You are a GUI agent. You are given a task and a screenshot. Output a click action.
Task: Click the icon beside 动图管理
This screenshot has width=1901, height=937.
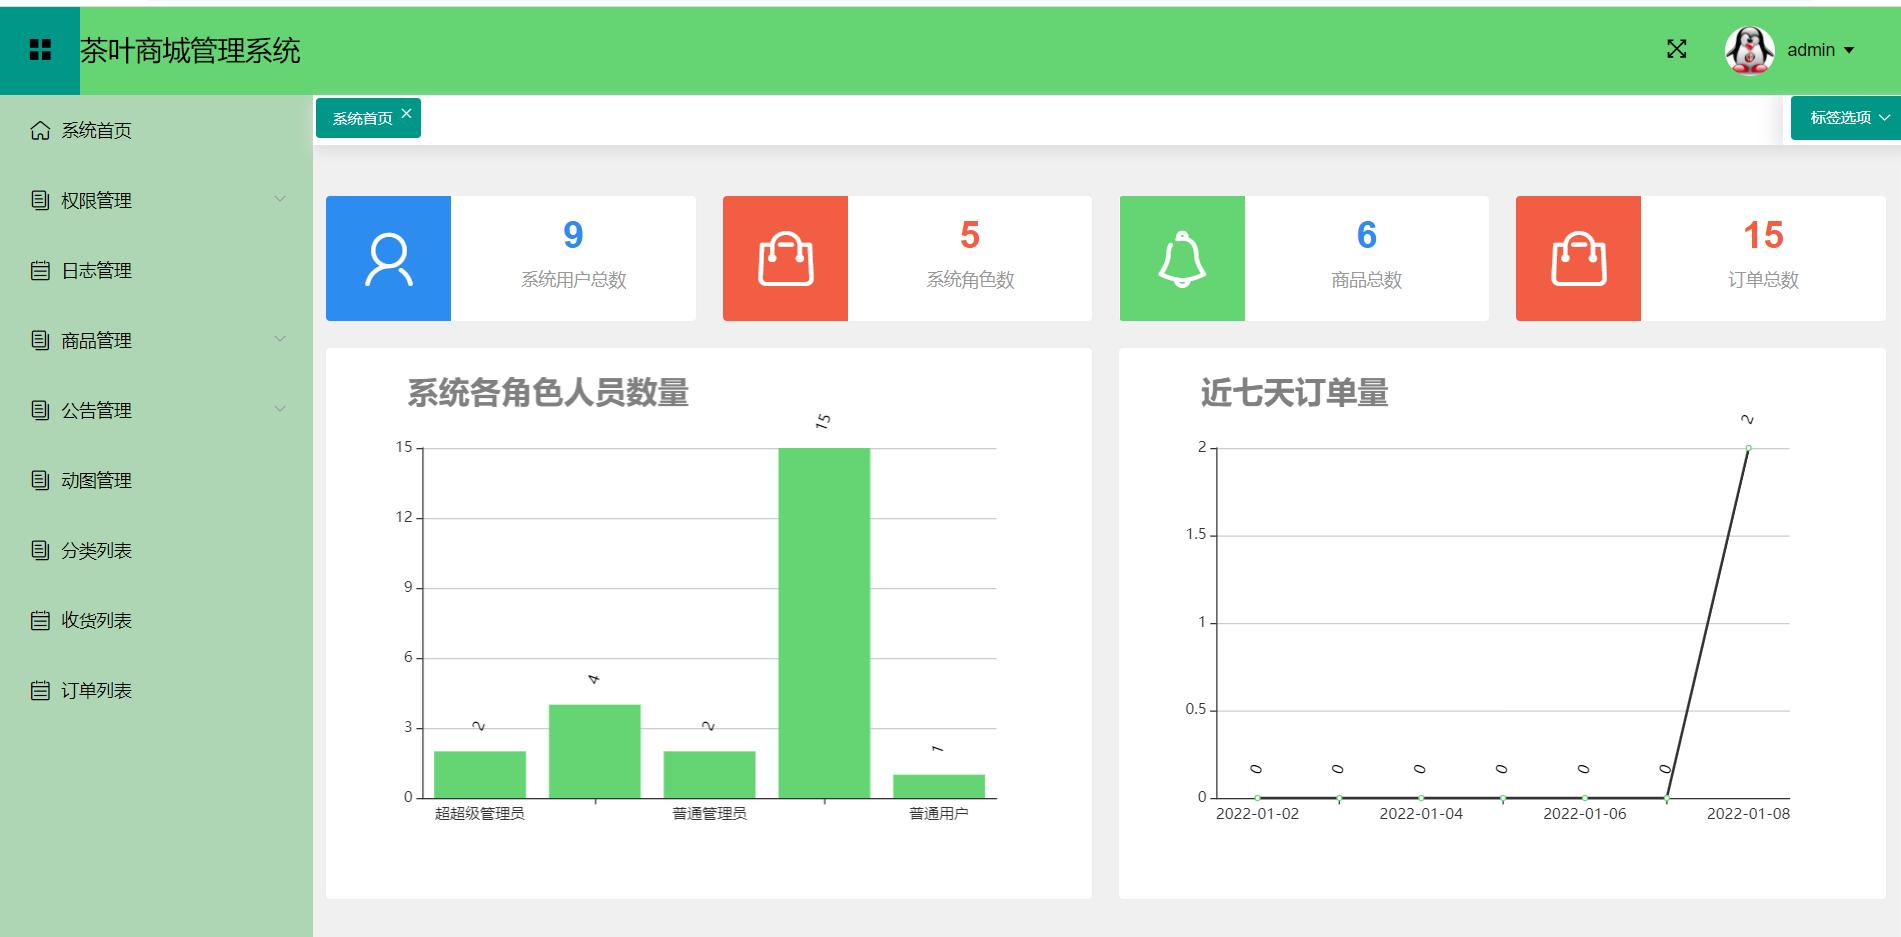click(x=40, y=480)
